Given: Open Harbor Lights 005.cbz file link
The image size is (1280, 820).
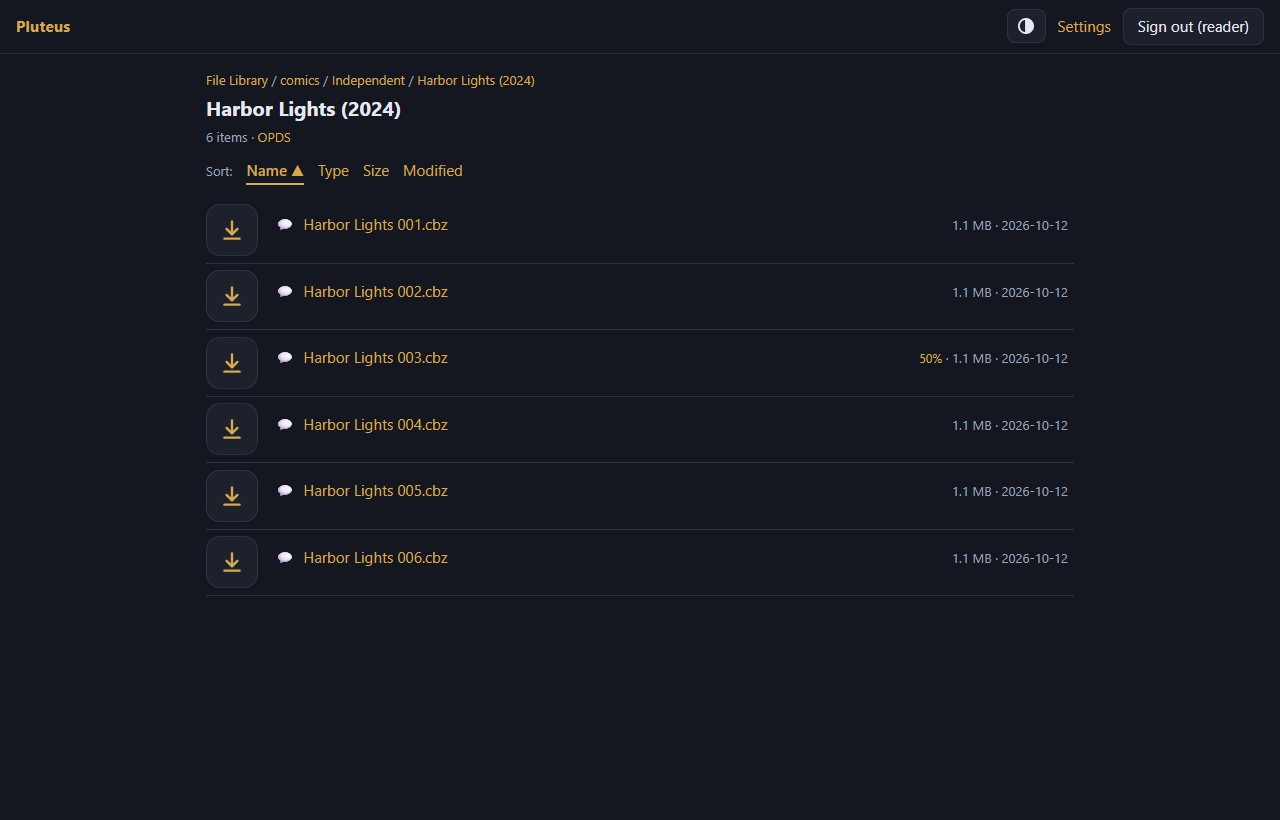Looking at the screenshot, I should click(x=376, y=491).
